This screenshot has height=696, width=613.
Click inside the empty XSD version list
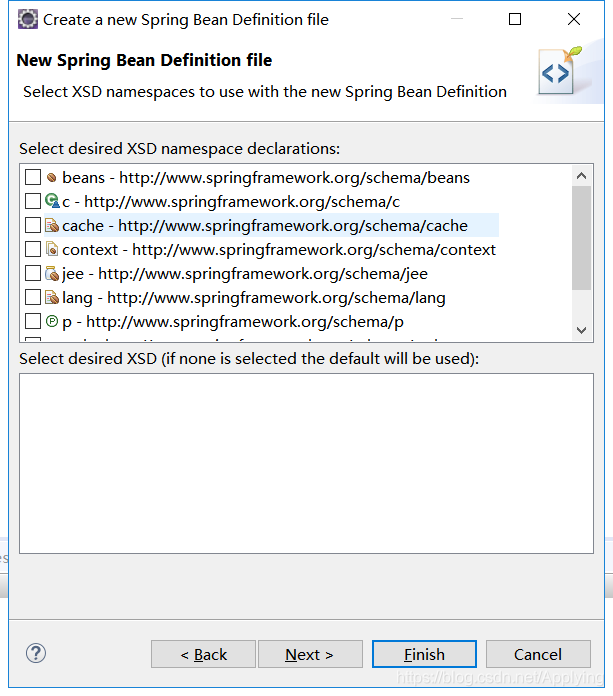coord(306,463)
